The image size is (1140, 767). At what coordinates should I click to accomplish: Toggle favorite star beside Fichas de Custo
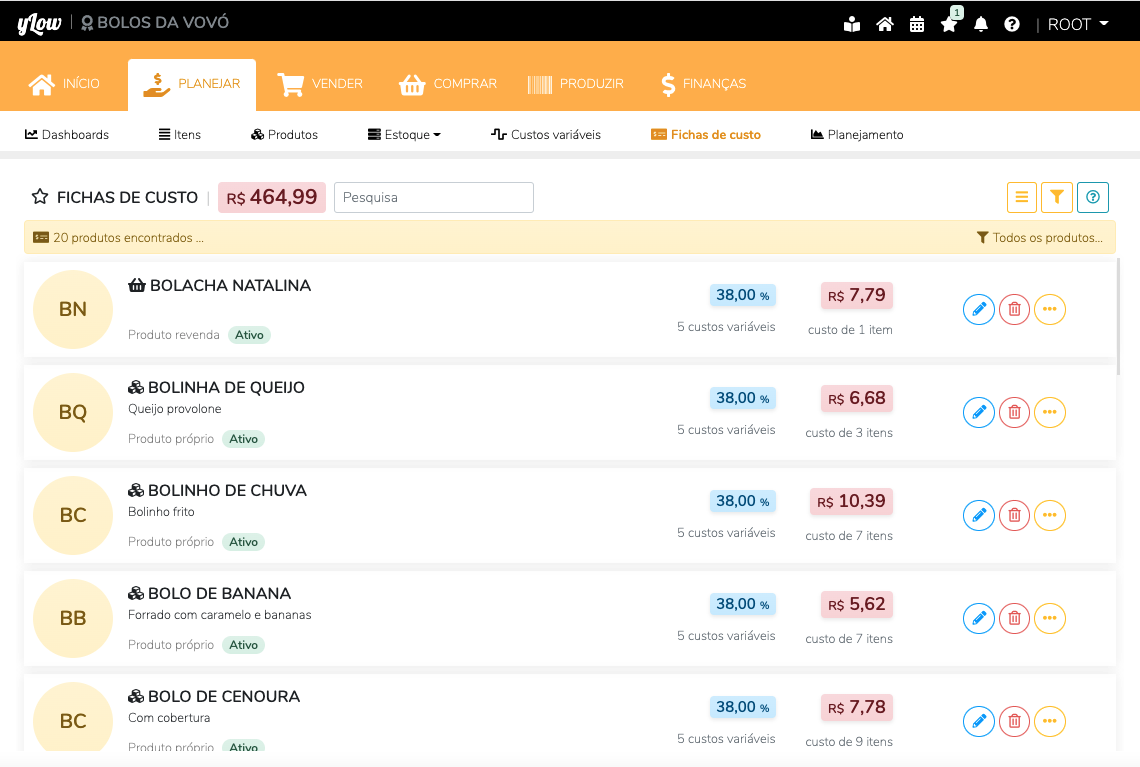40,198
